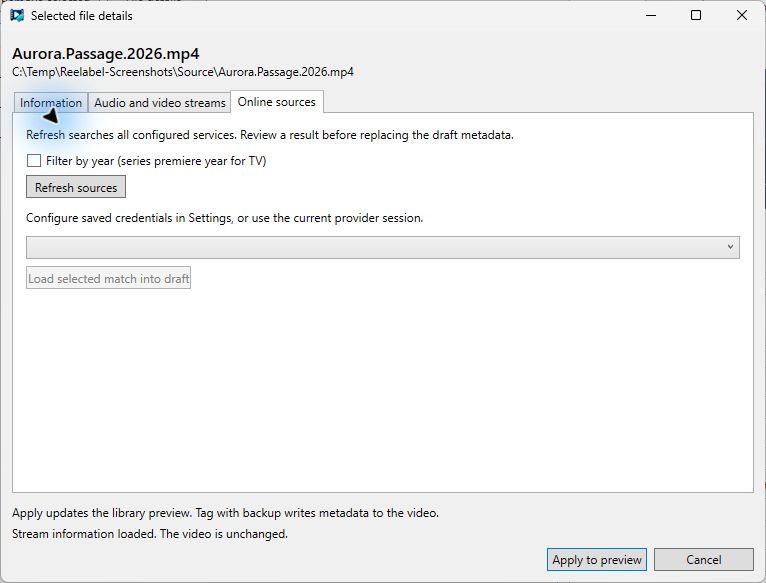Click the 'Stream information loaded' status text
Viewport: 766px width, 583px height.
pyautogui.click(x=149, y=534)
